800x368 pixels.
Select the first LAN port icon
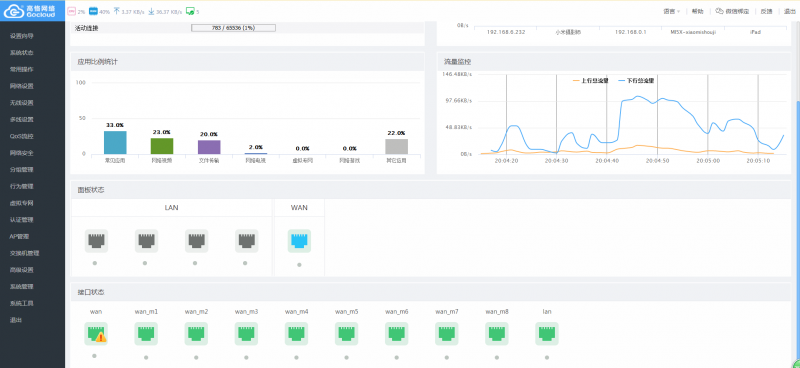click(96, 241)
